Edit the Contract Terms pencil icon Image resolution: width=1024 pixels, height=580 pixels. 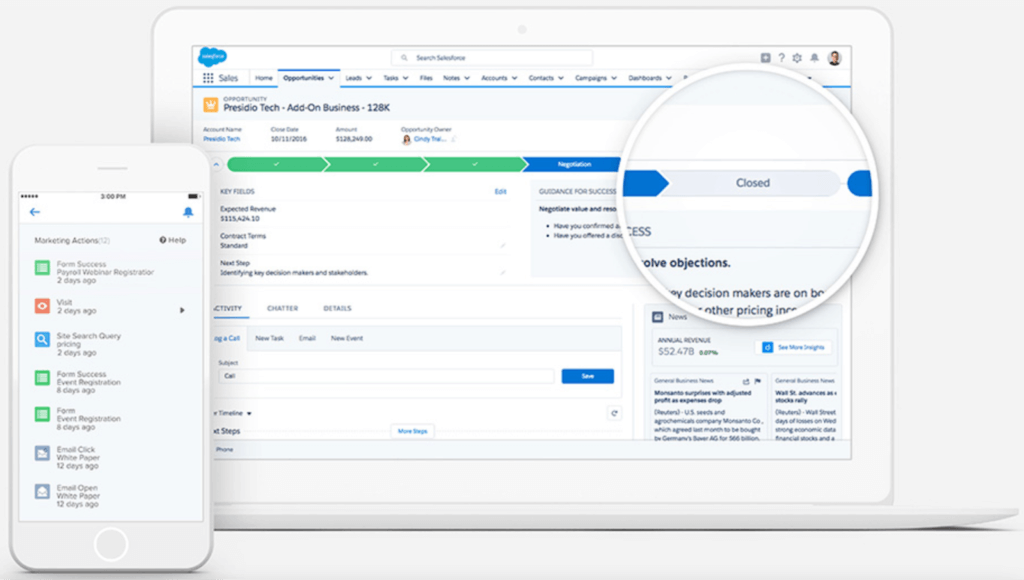click(503, 246)
